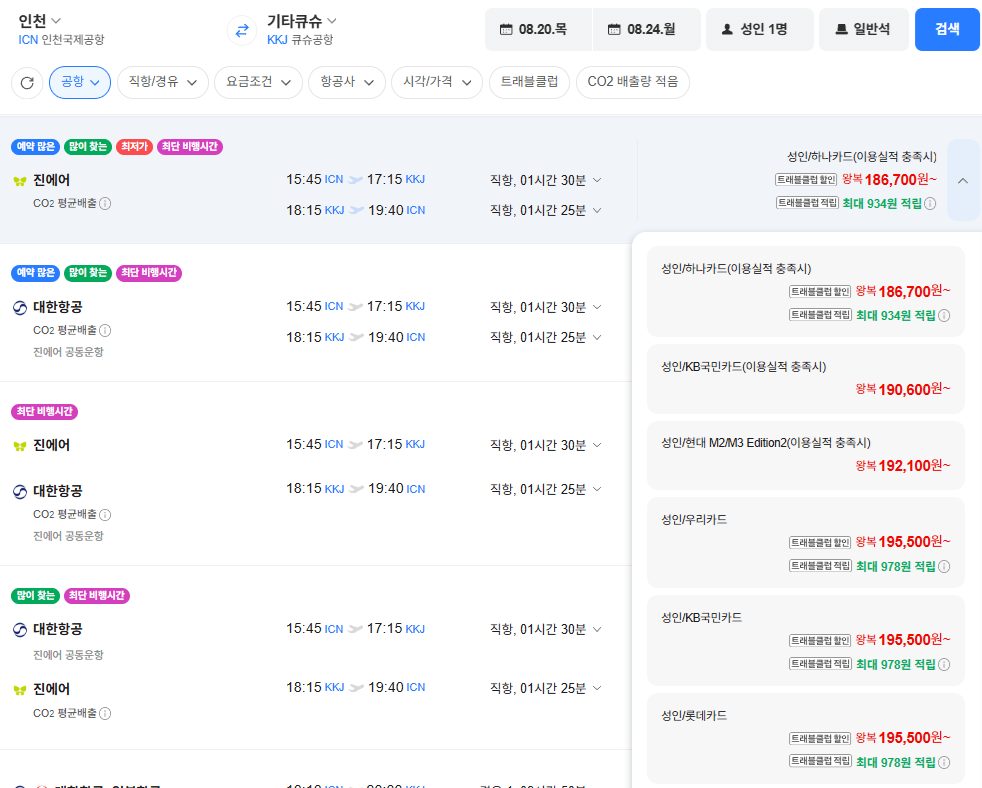Open the 요금조건 filter dropdown

[259, 82]
